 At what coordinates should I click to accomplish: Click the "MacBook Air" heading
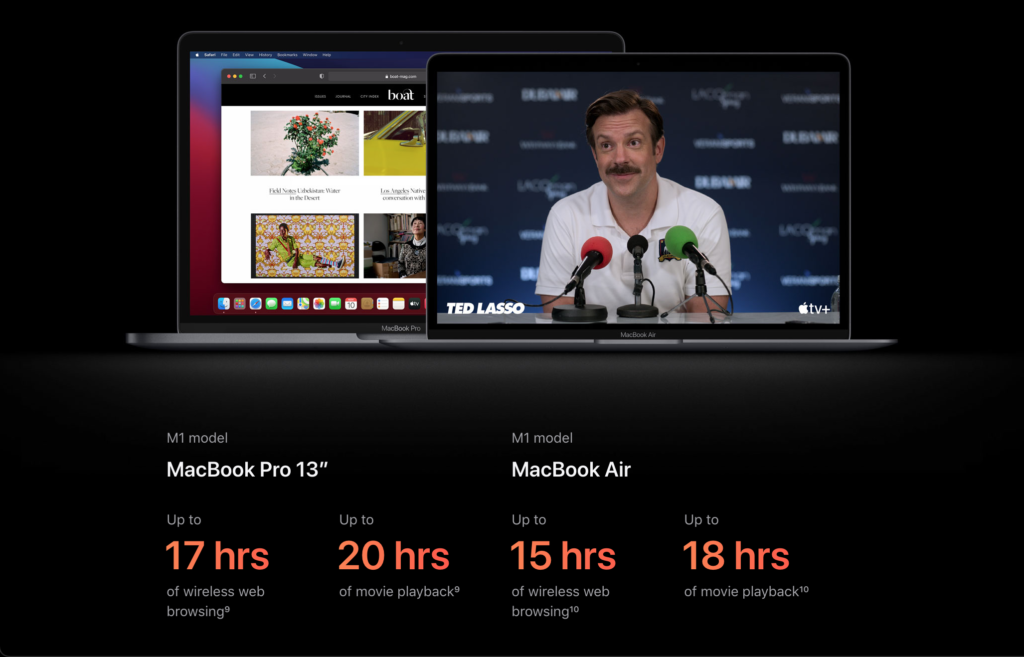[571, 470]
